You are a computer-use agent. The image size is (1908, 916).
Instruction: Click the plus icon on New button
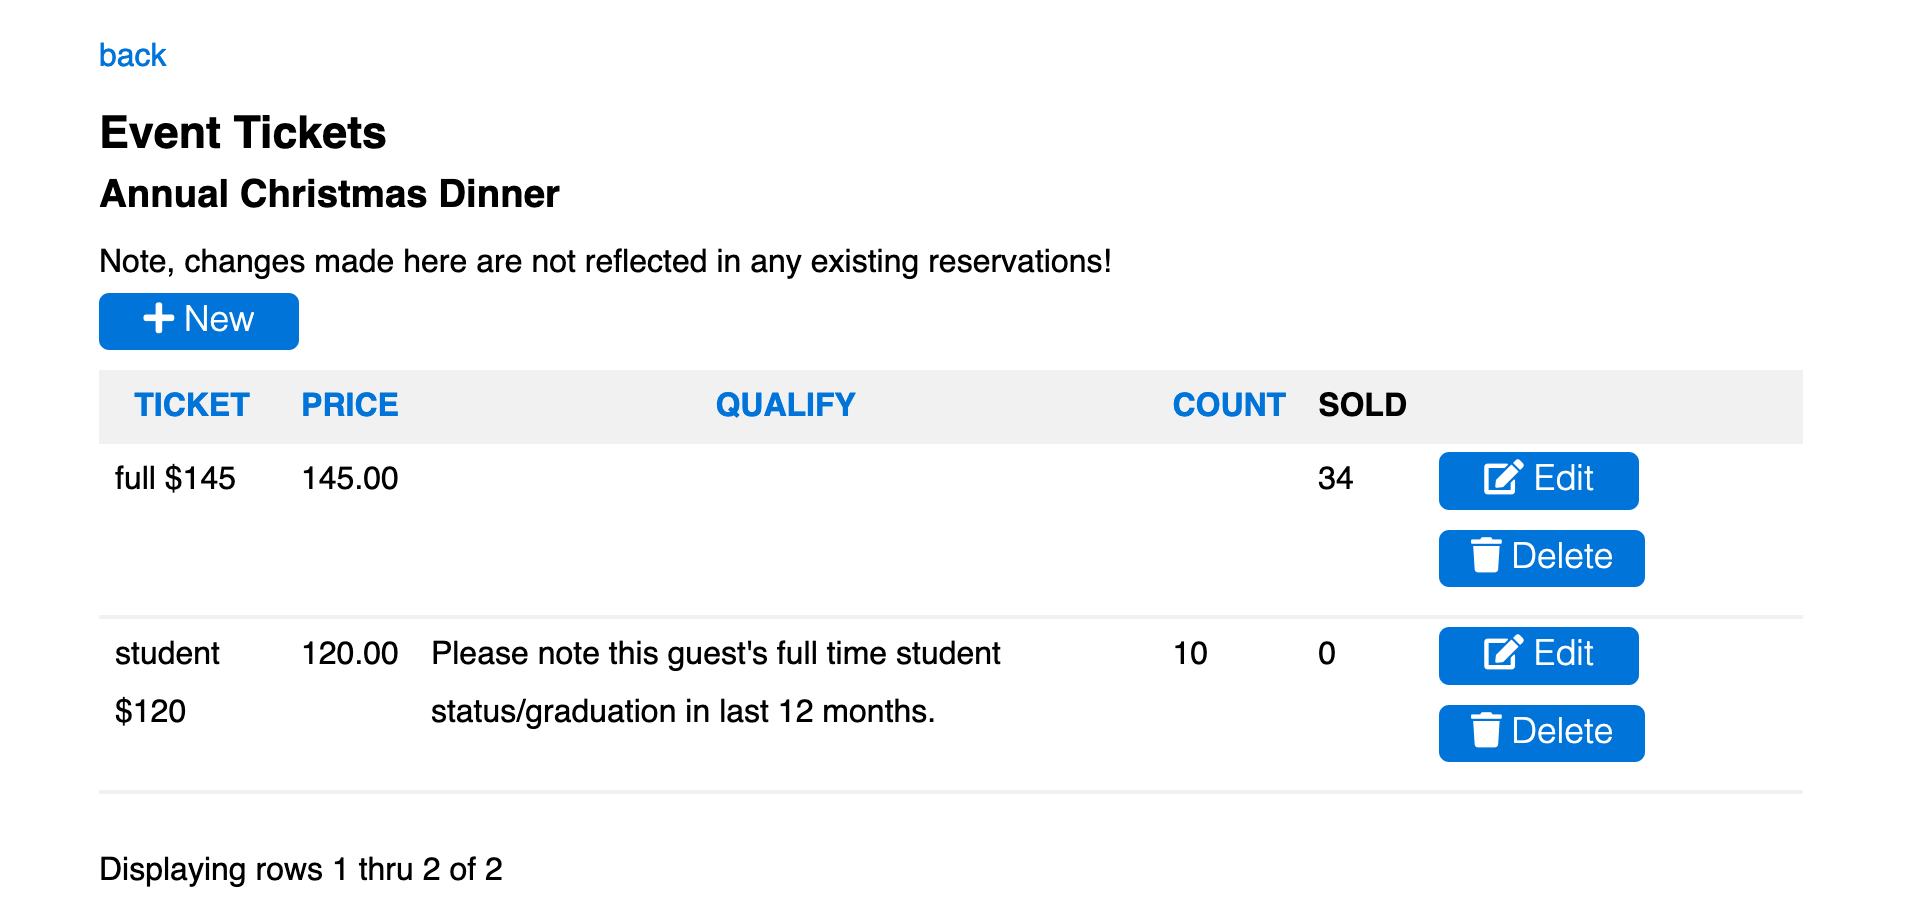coord(159,319)
